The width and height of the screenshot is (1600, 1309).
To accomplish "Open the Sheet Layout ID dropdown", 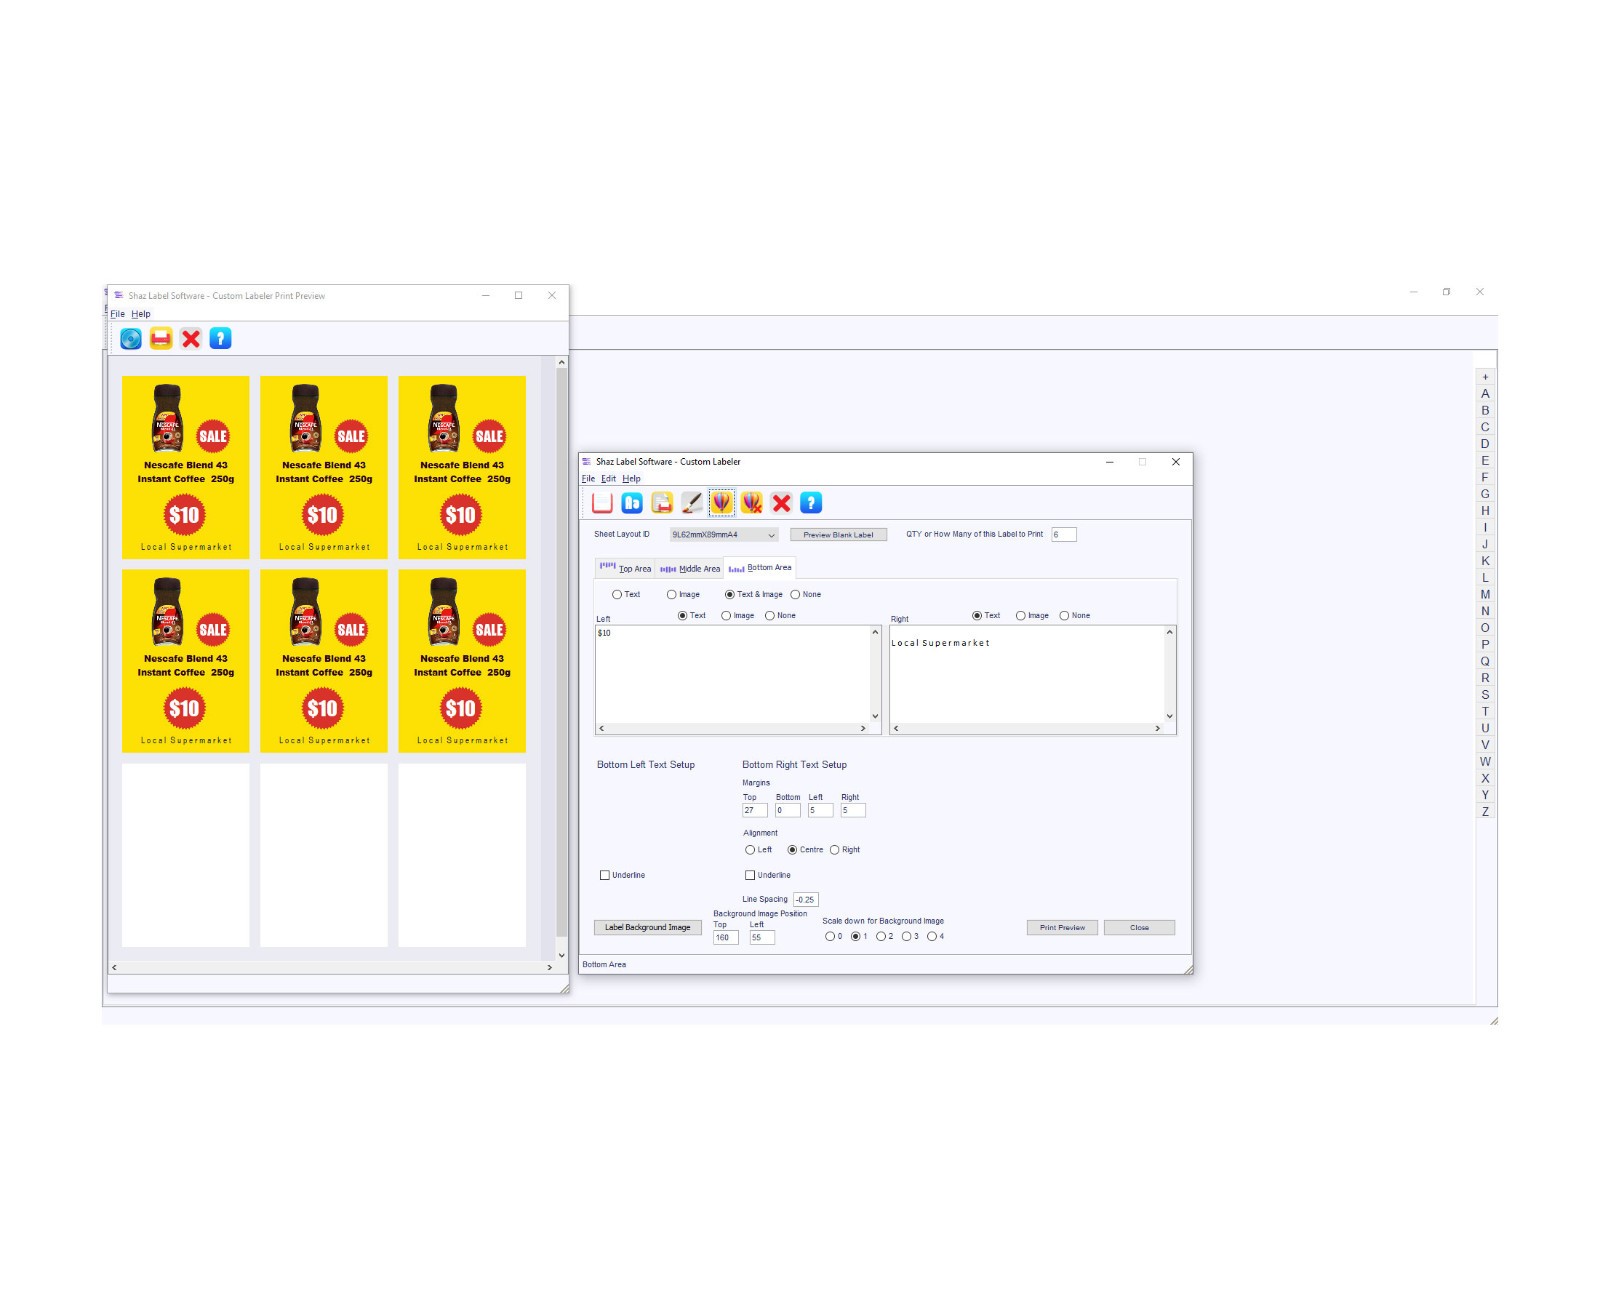I will [x=723, y=535].
